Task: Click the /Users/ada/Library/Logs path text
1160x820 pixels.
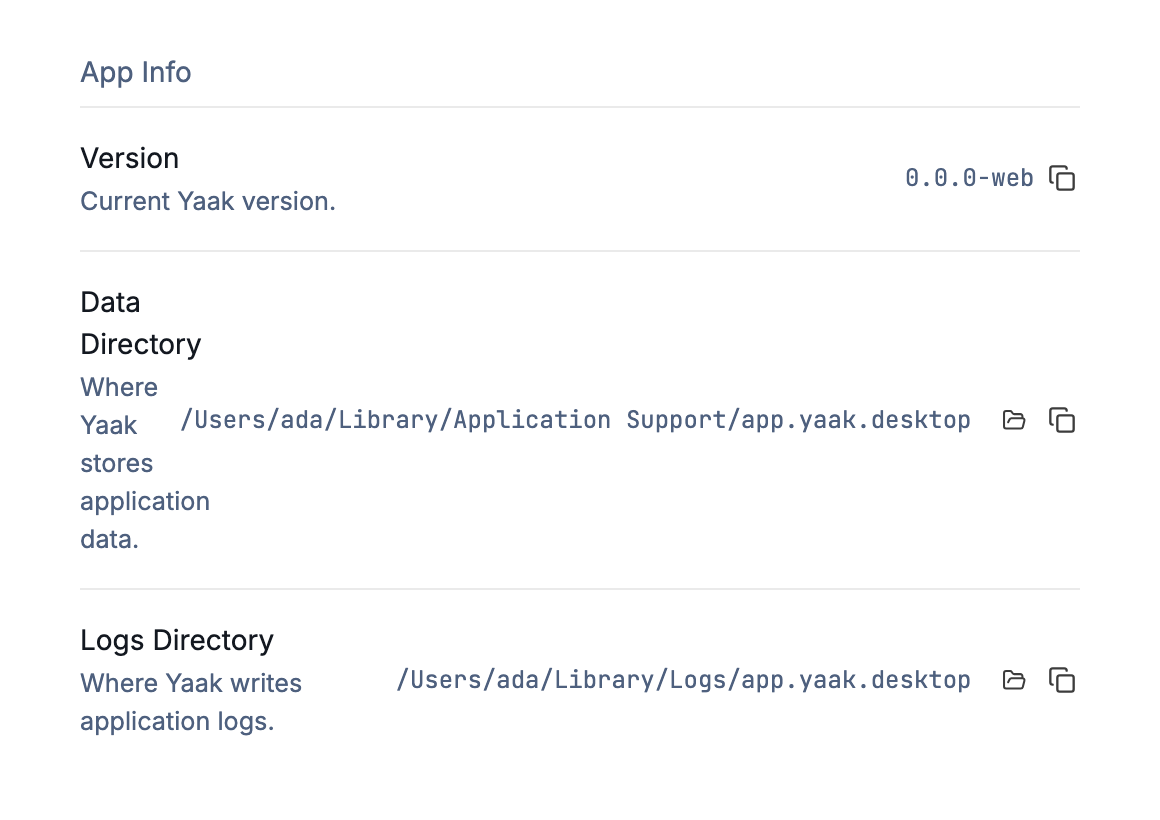Action: pyautogui.click(x=683, y=680)
